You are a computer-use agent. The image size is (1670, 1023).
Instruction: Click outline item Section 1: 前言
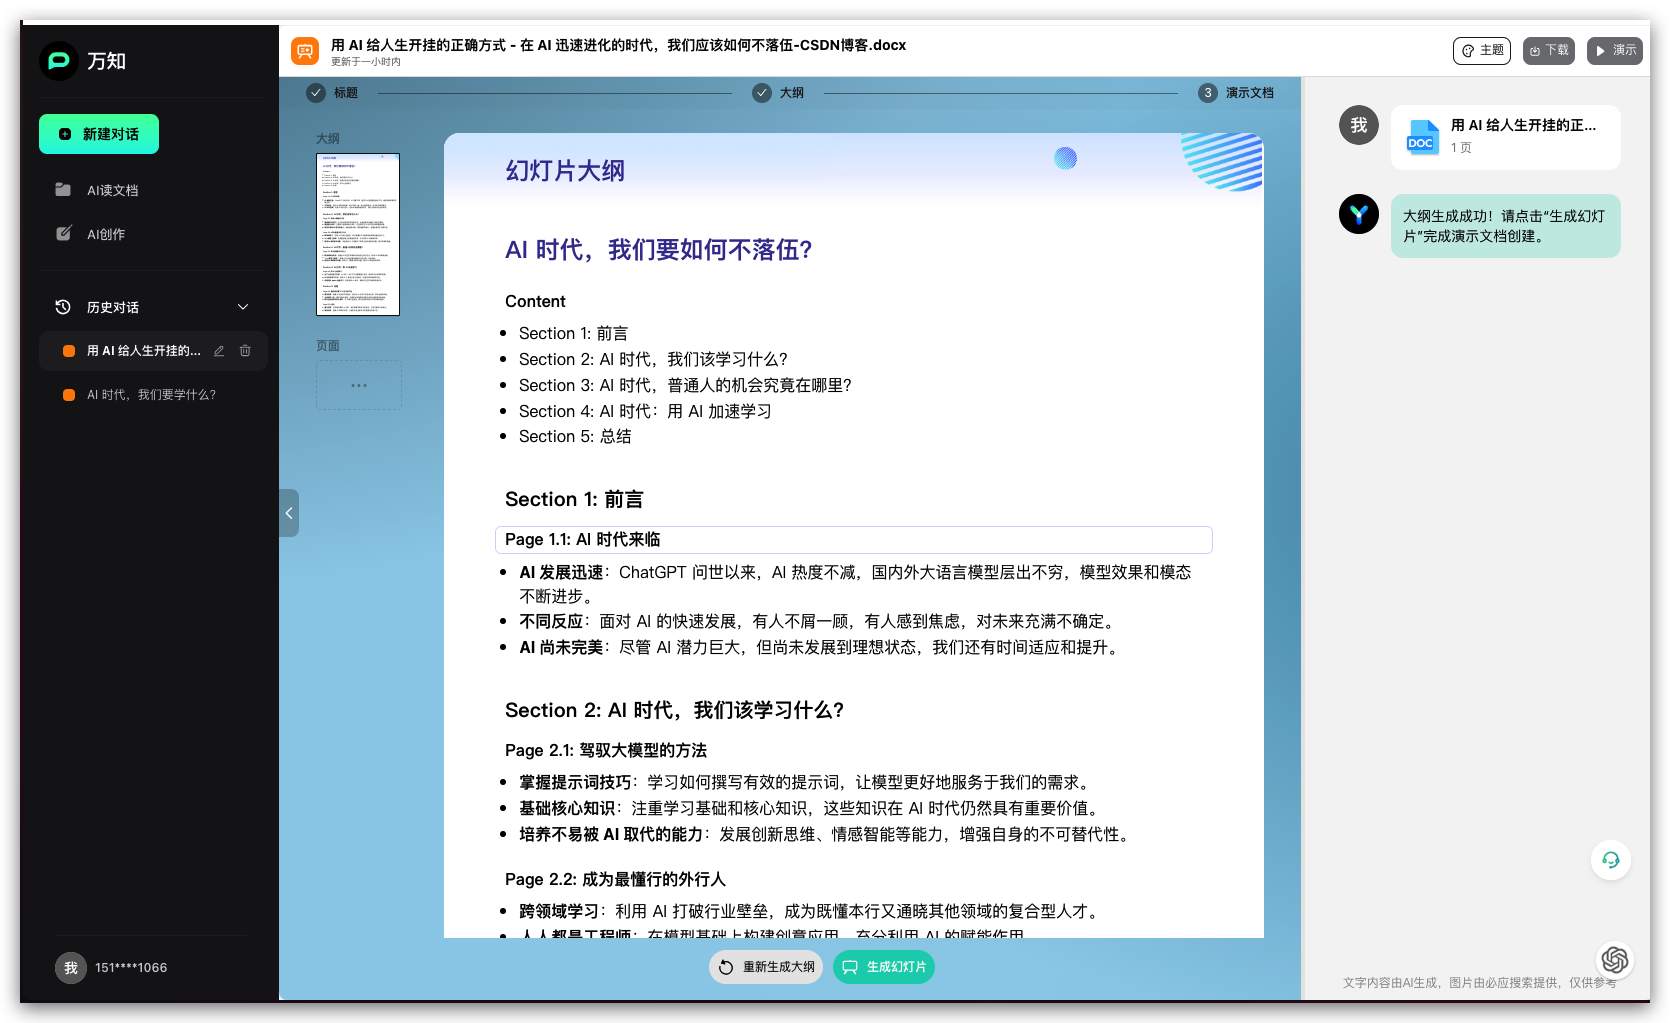[x=573, y=334]
